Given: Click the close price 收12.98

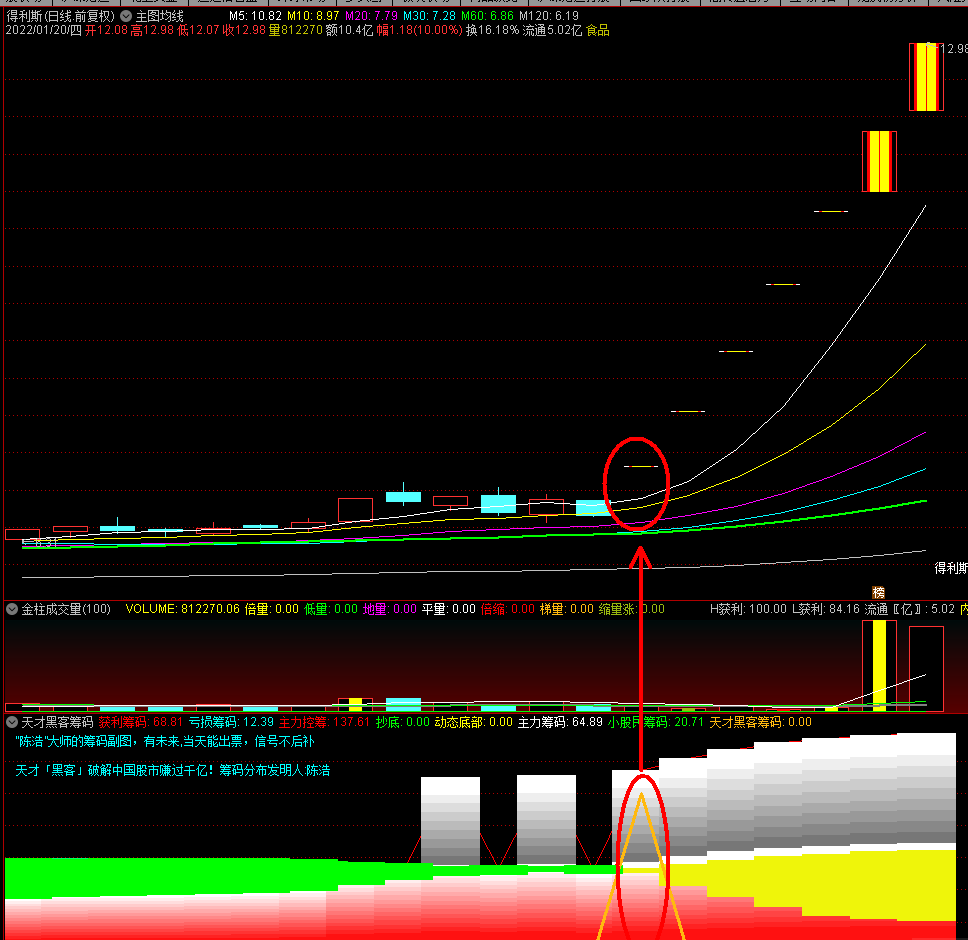Looking at the screenshot, I should click(x=244, y=30).
